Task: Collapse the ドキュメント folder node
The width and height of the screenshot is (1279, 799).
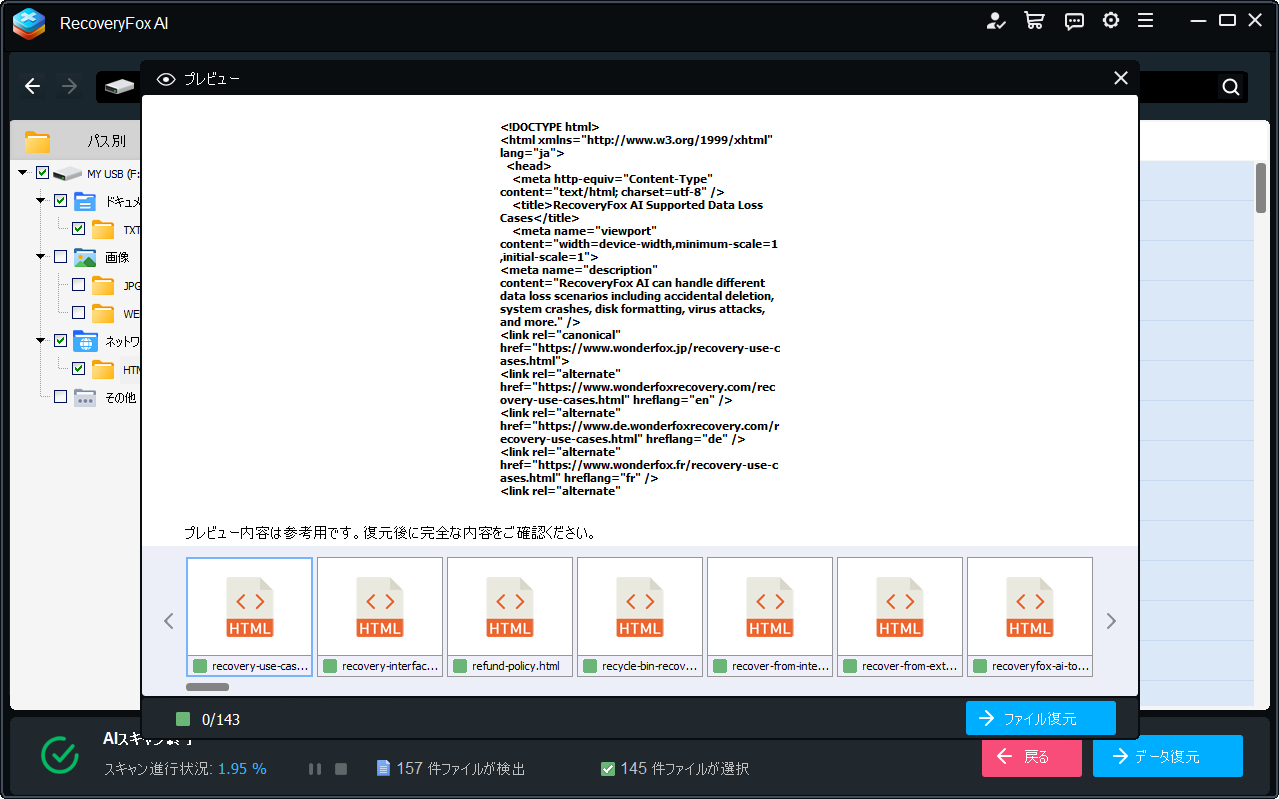Action: pos(41,201)
